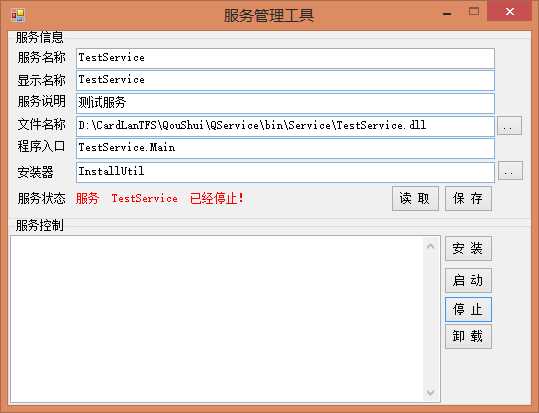Image resolution: width=539 pixels, height=413 pixels.
Task: Click the 安装 button
Action: coord(468,248)
